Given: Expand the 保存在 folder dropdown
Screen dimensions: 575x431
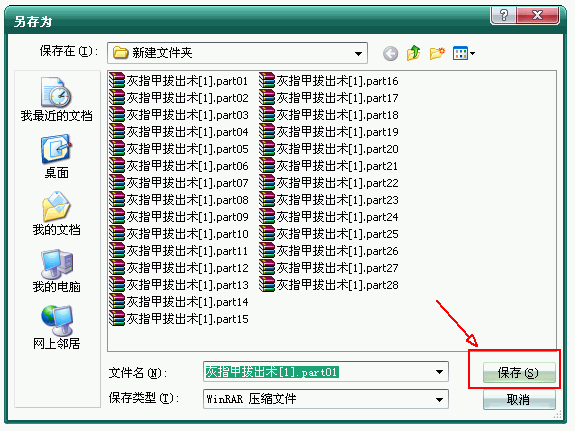Looking at the screenshot, I should pos(358,54).
